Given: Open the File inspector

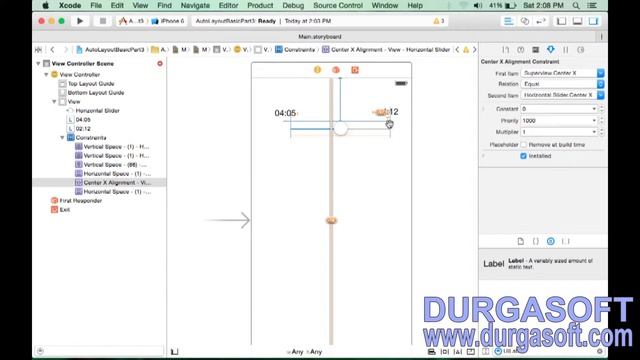Looking at the screenshot, I should pyautogui.click(x=506, y=50).
